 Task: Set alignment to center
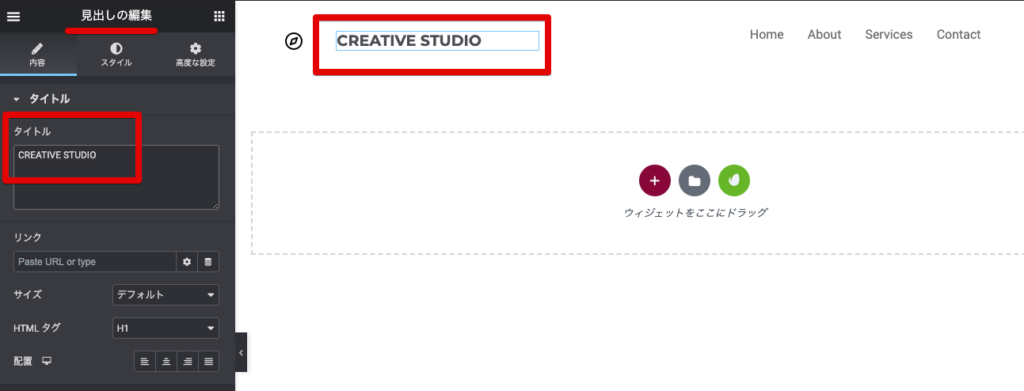[166, 361]
